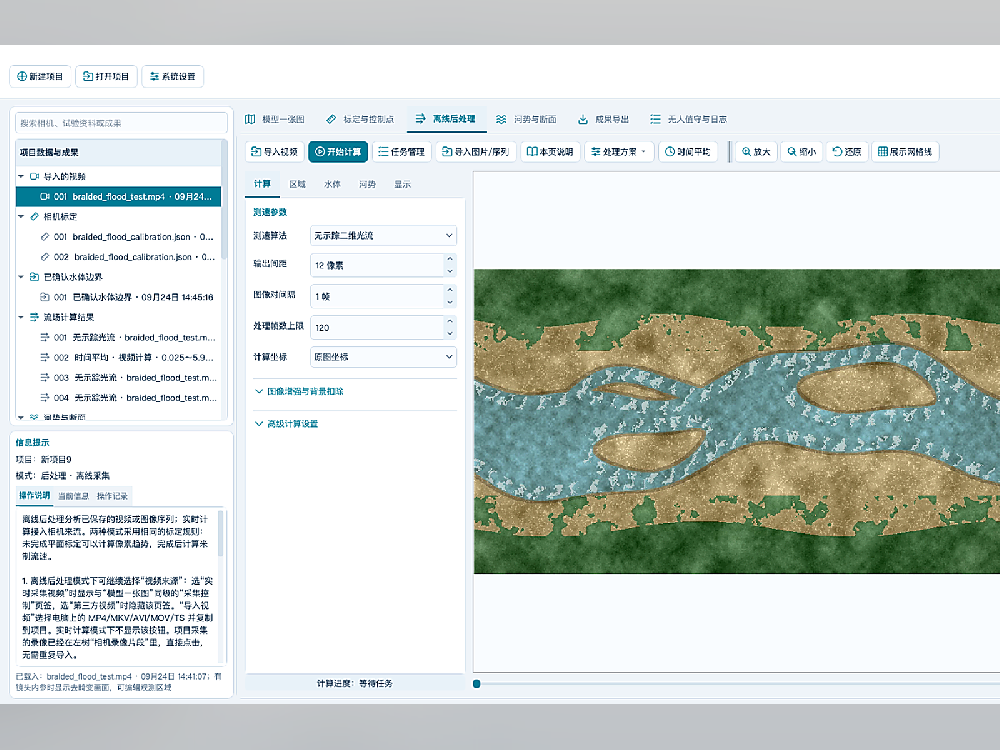
Task: Open 系统设置 system settings
Action: point(173,77)
